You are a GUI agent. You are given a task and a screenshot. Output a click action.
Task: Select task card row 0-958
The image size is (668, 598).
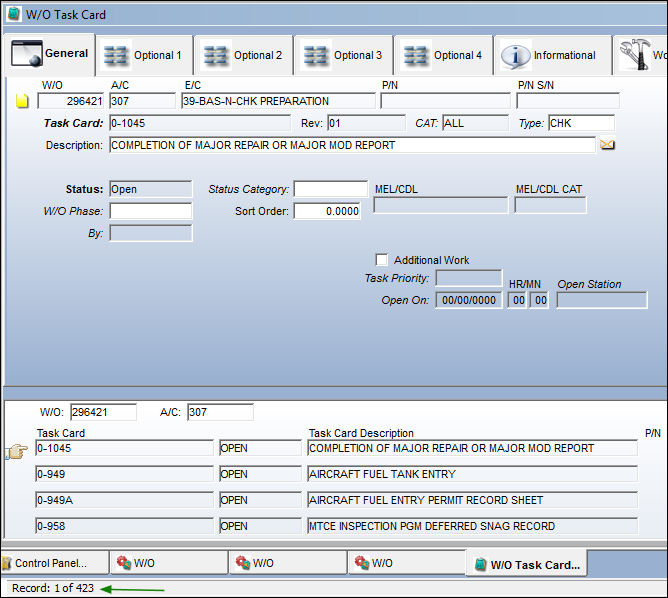(124, 526)
